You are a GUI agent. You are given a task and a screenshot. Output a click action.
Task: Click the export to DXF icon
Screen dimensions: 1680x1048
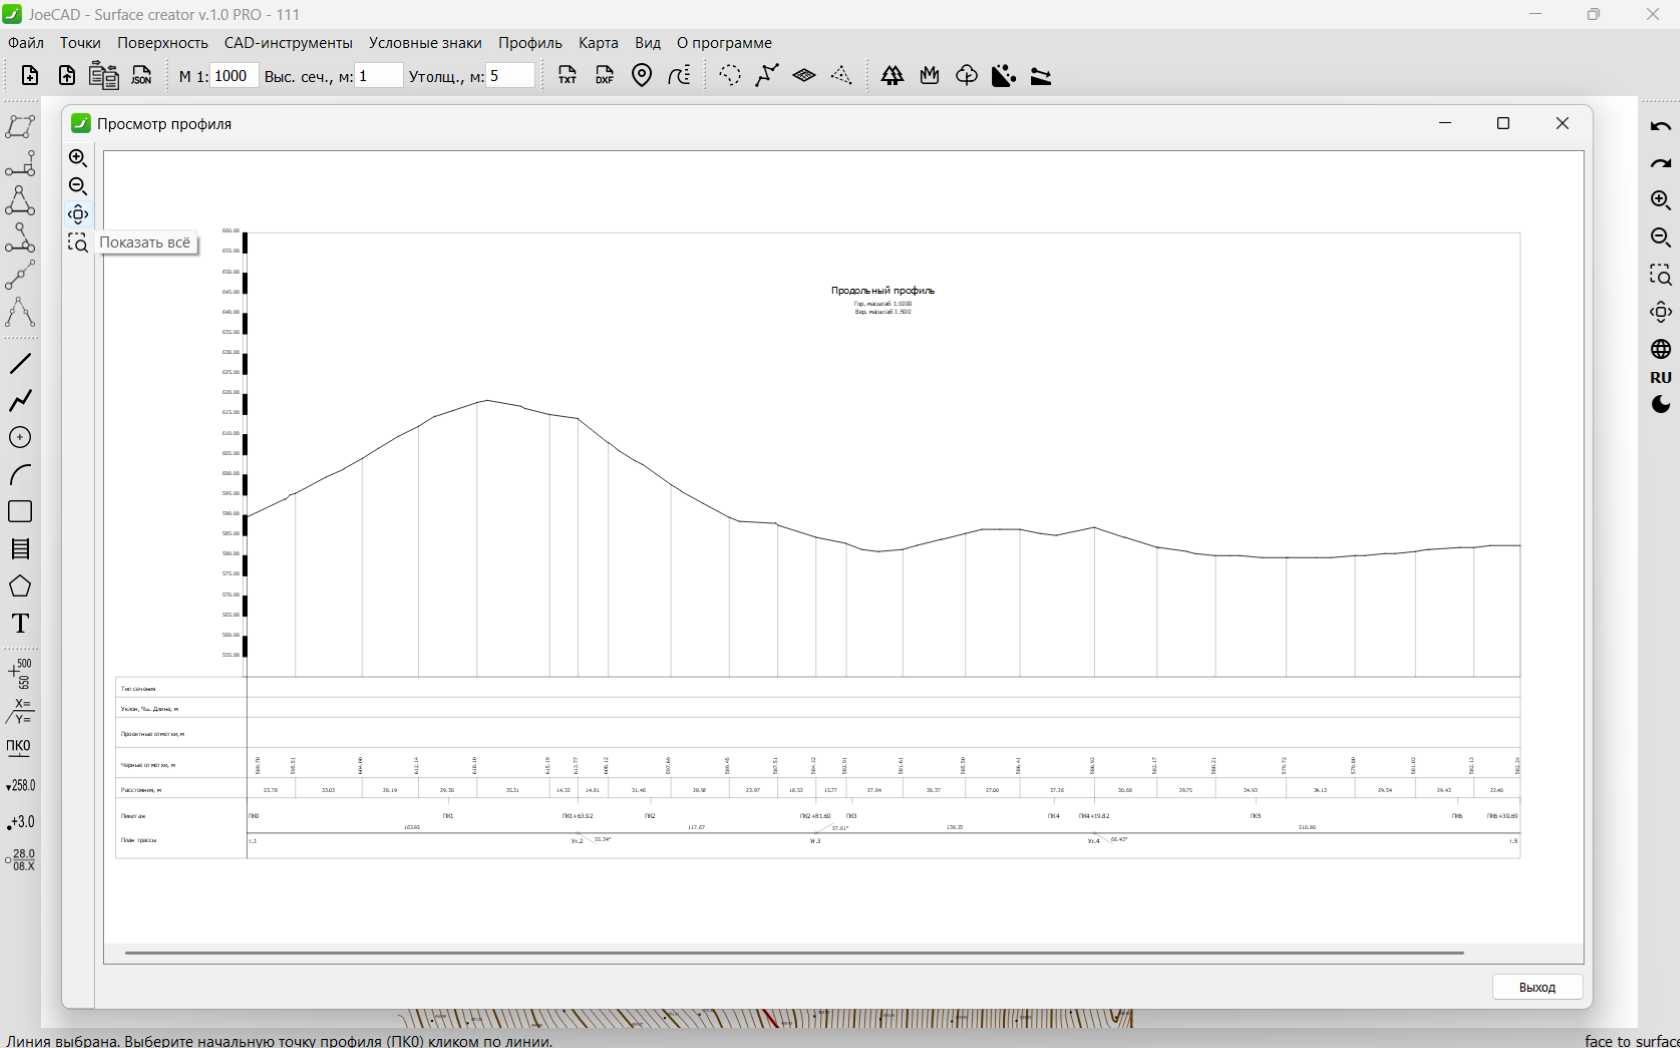click(605, 76)
